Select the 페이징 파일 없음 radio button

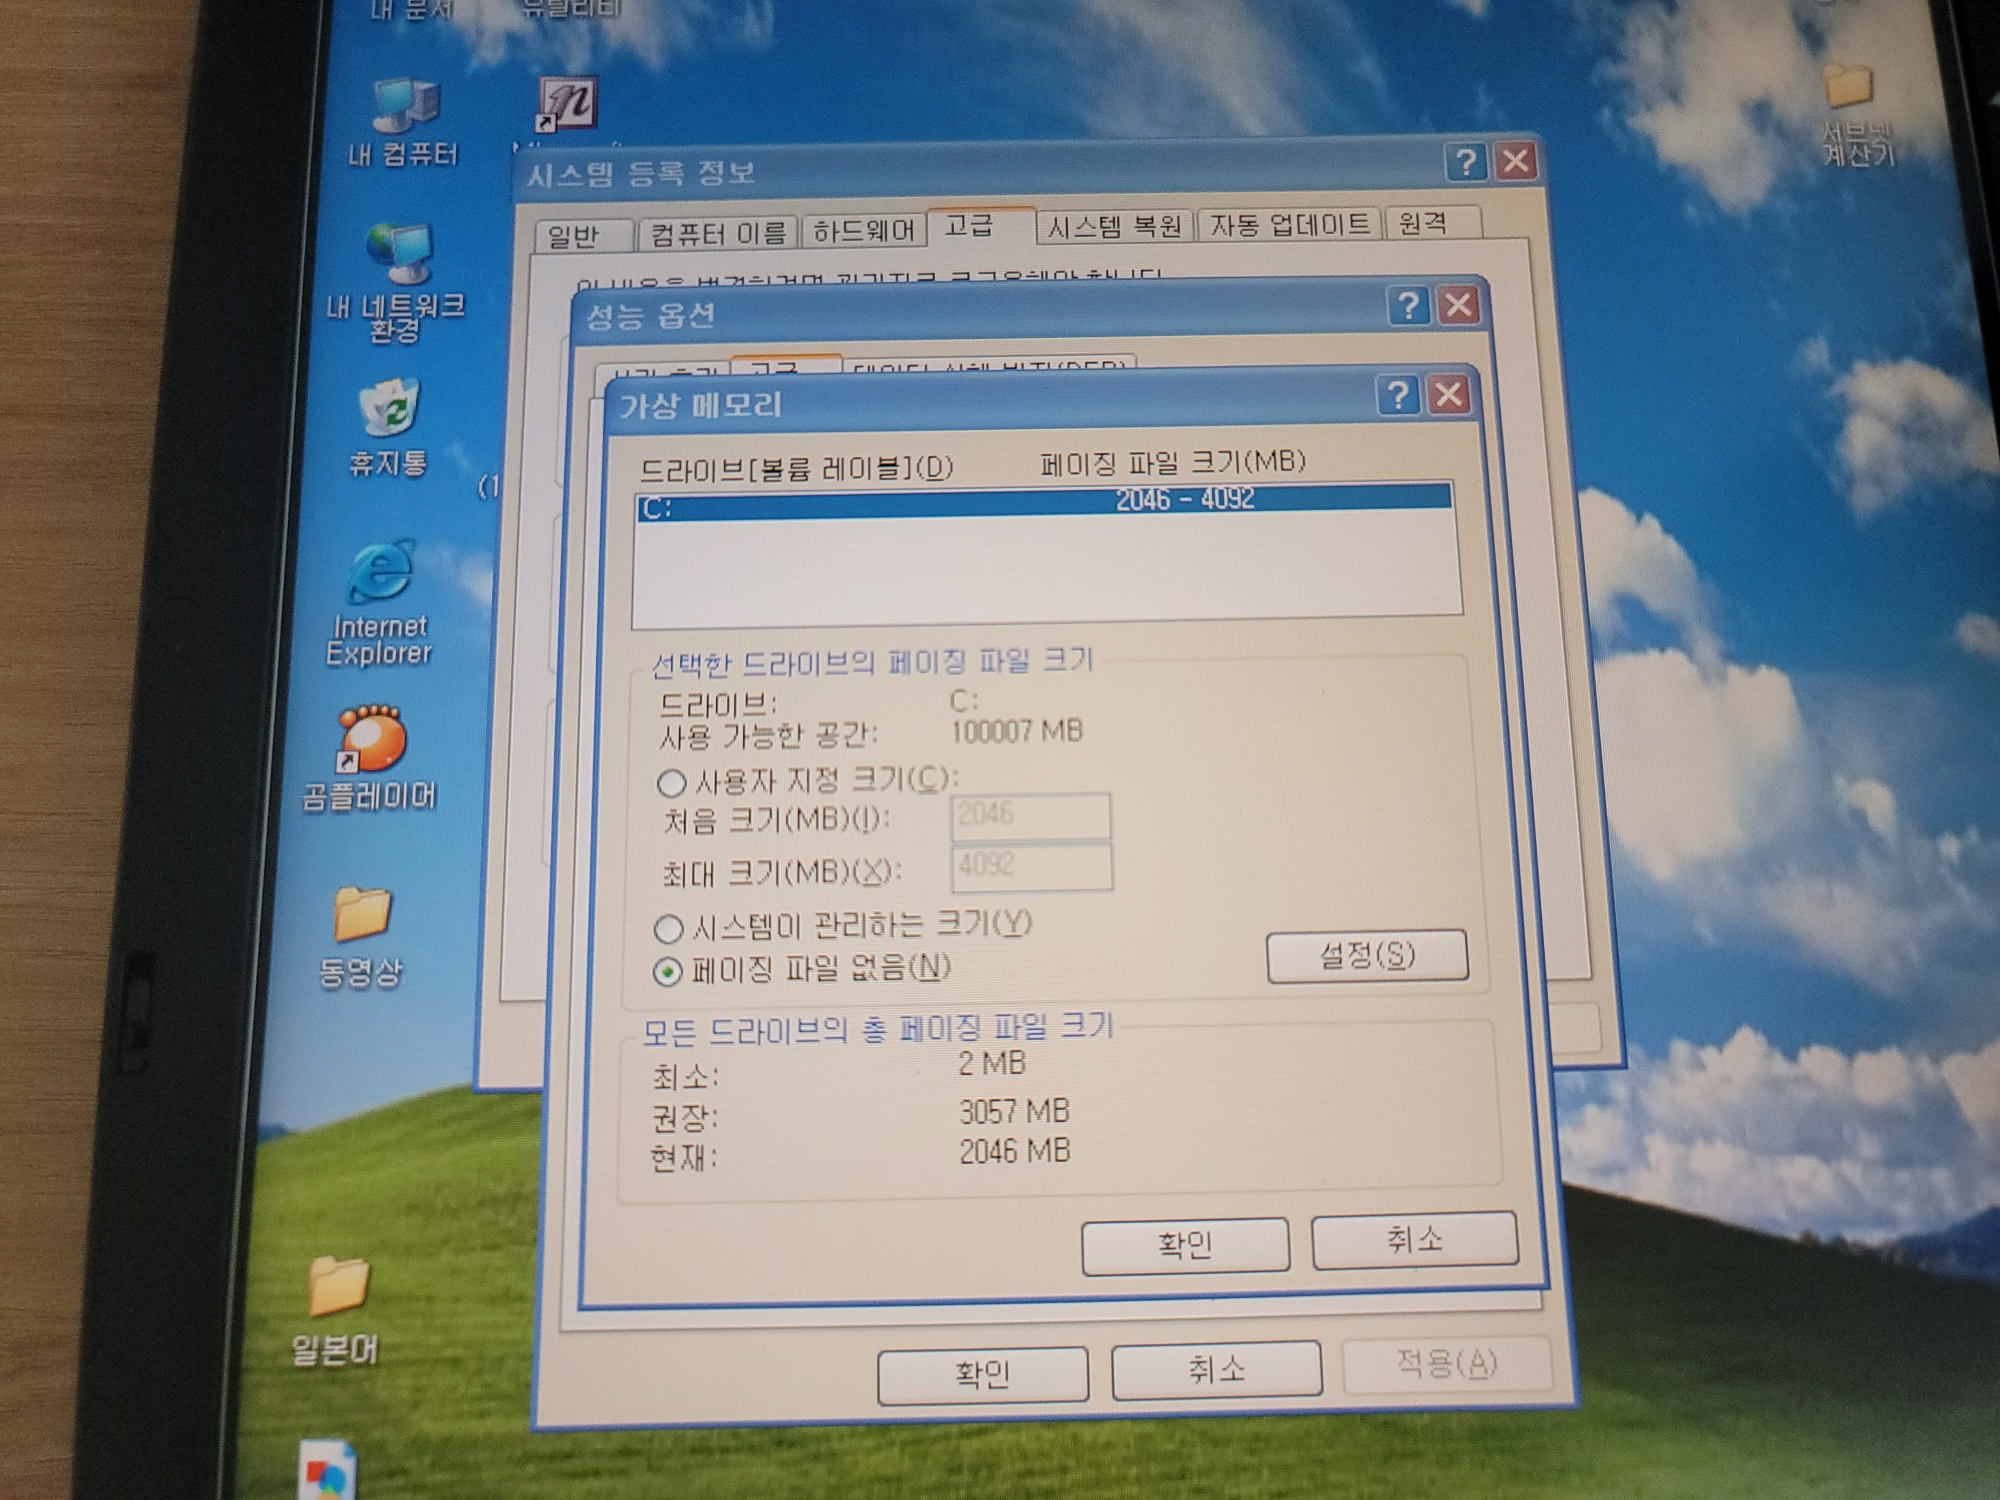(x=667, y=972)
